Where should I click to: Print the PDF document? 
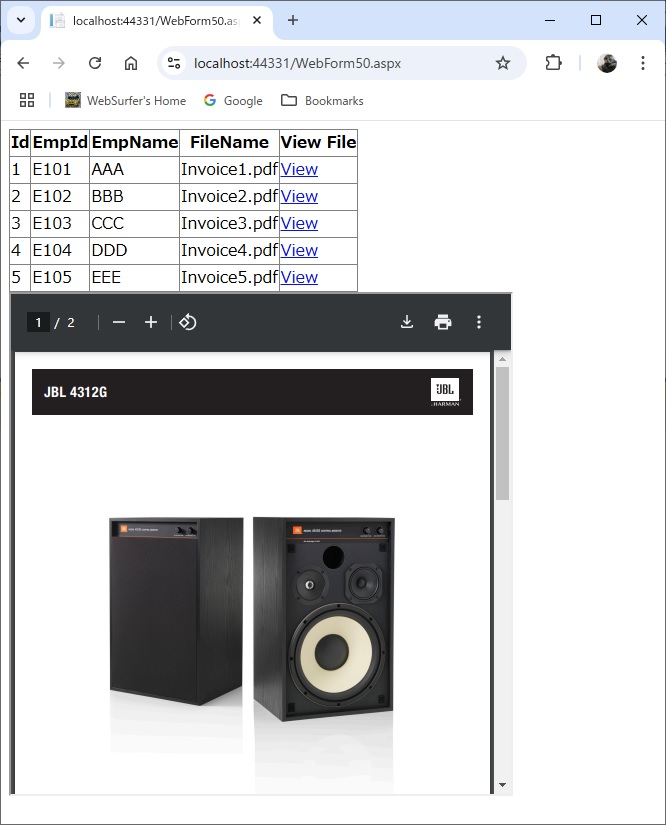[x=443, y=322]
